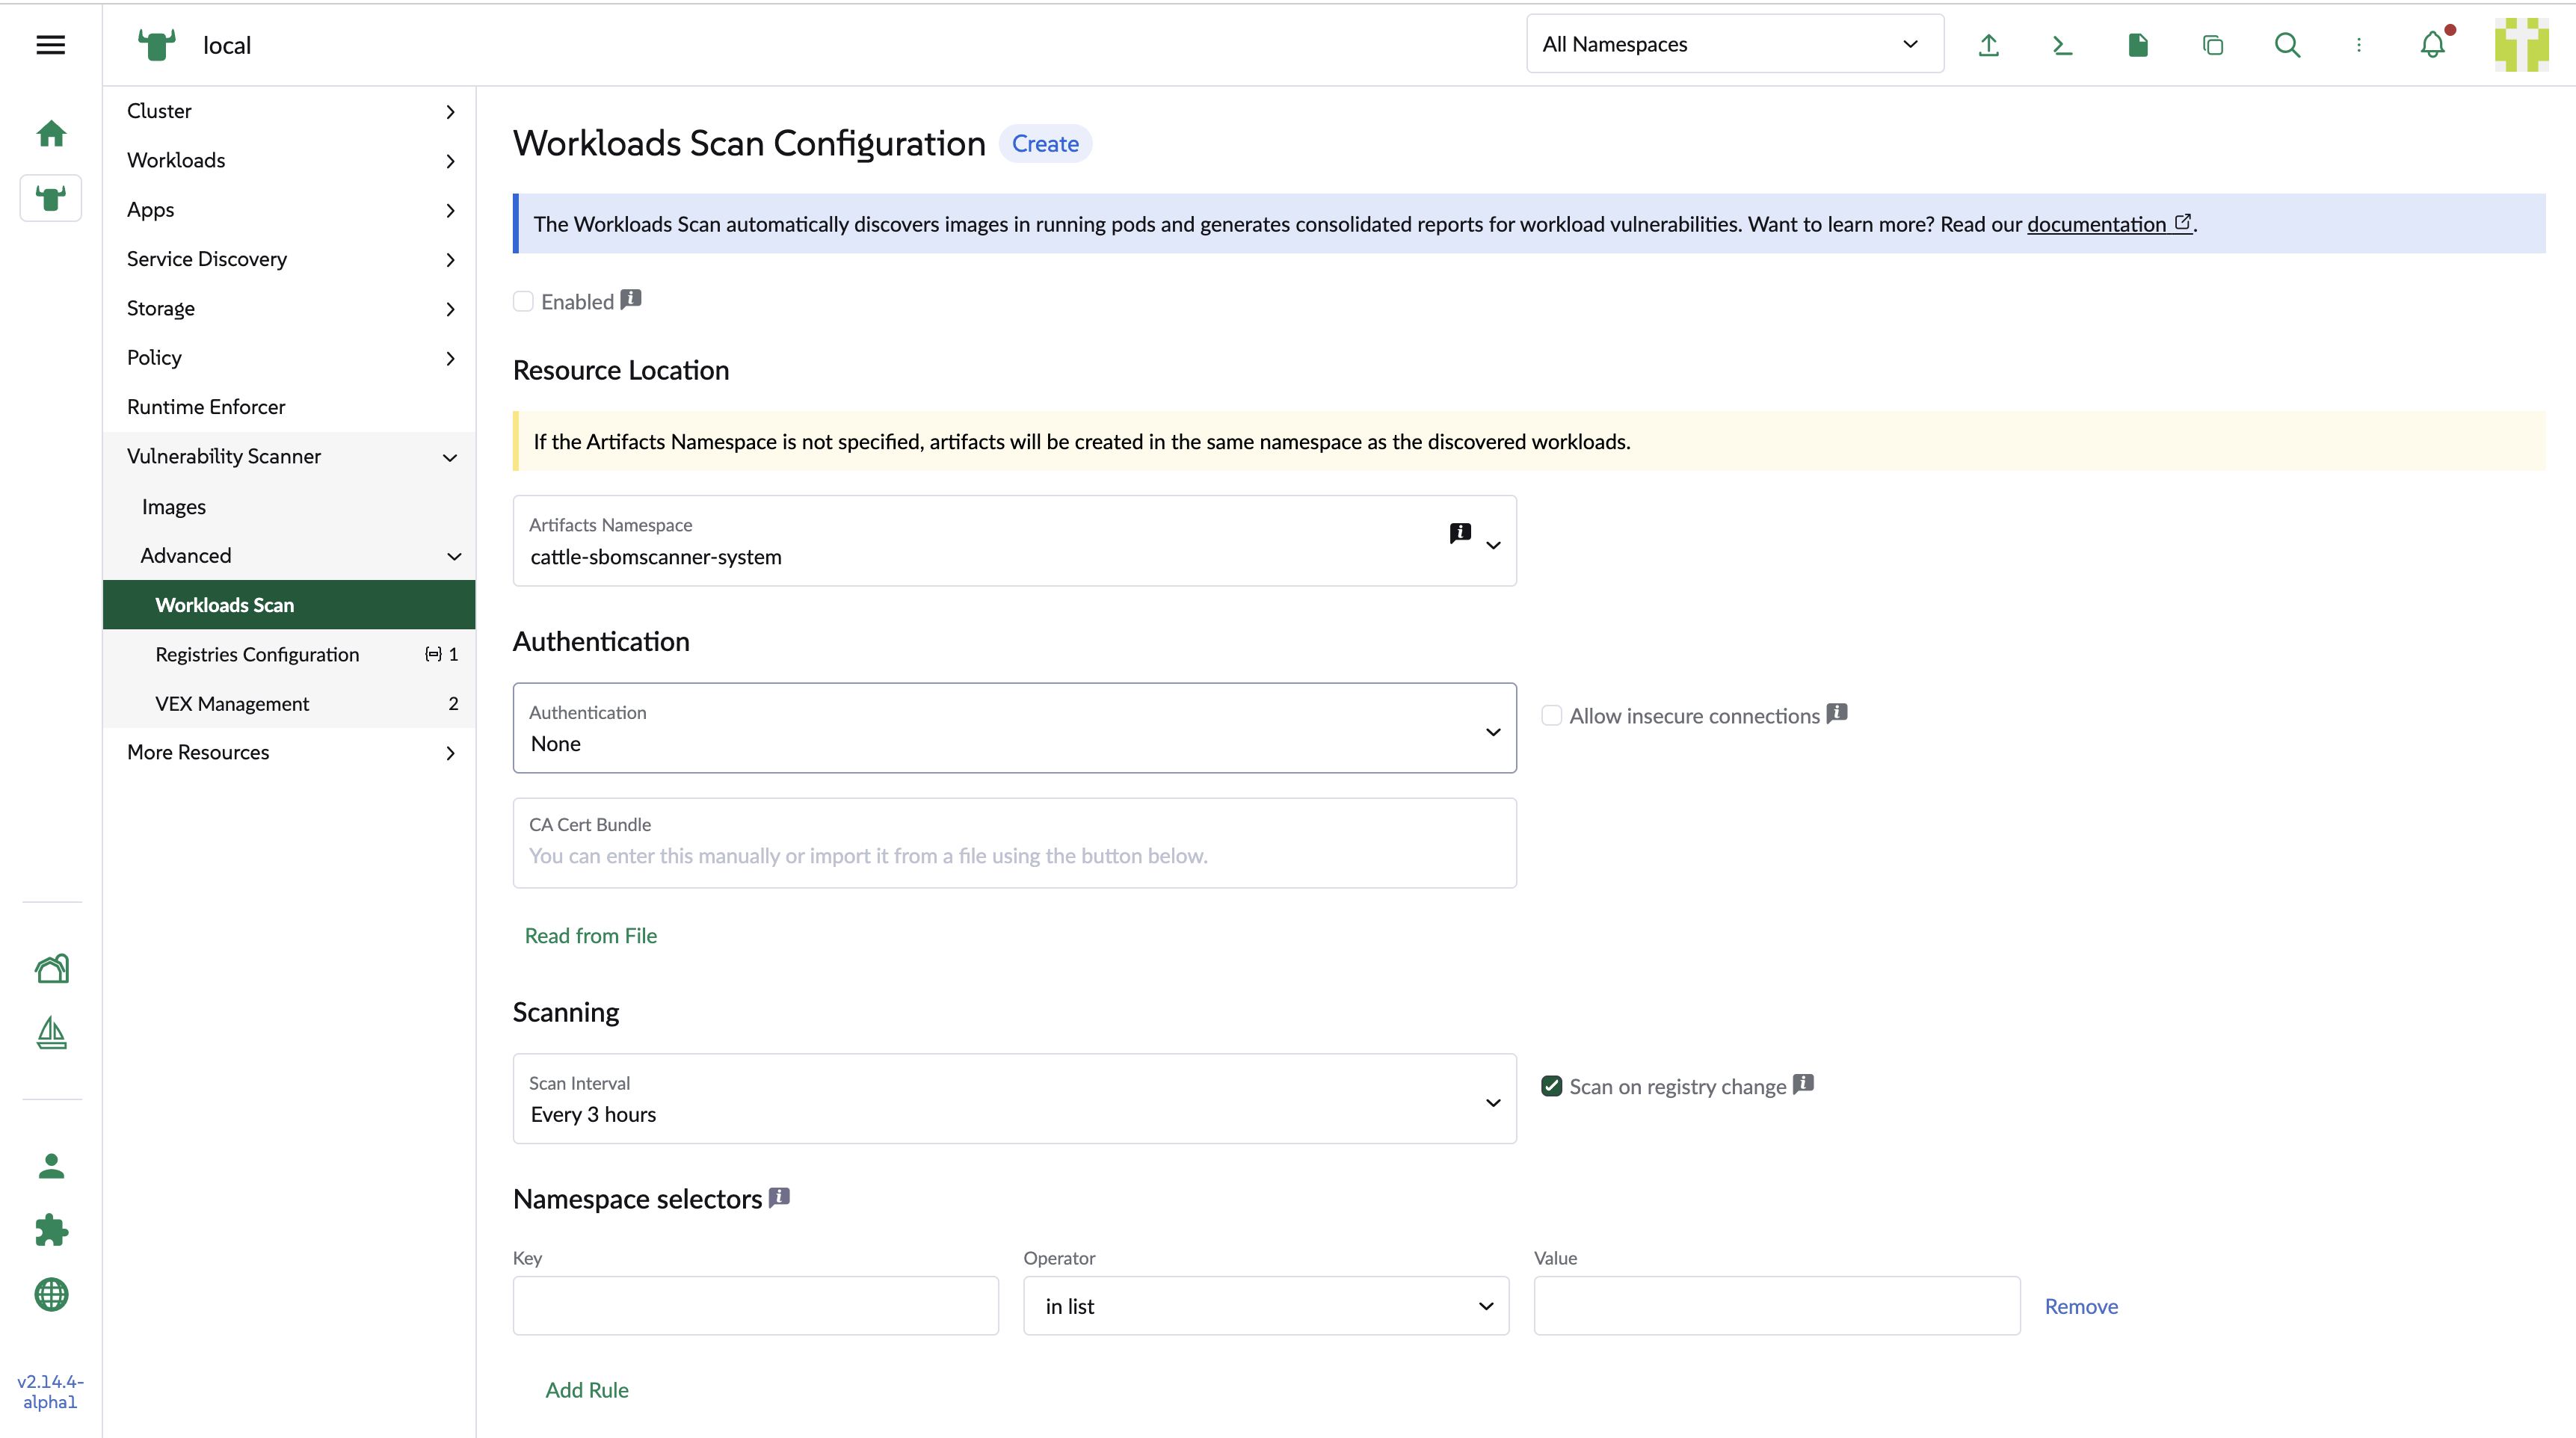Open Extensions puzzle piece icon
Screen dimensions: 2576x1438
pos(51,1230)
